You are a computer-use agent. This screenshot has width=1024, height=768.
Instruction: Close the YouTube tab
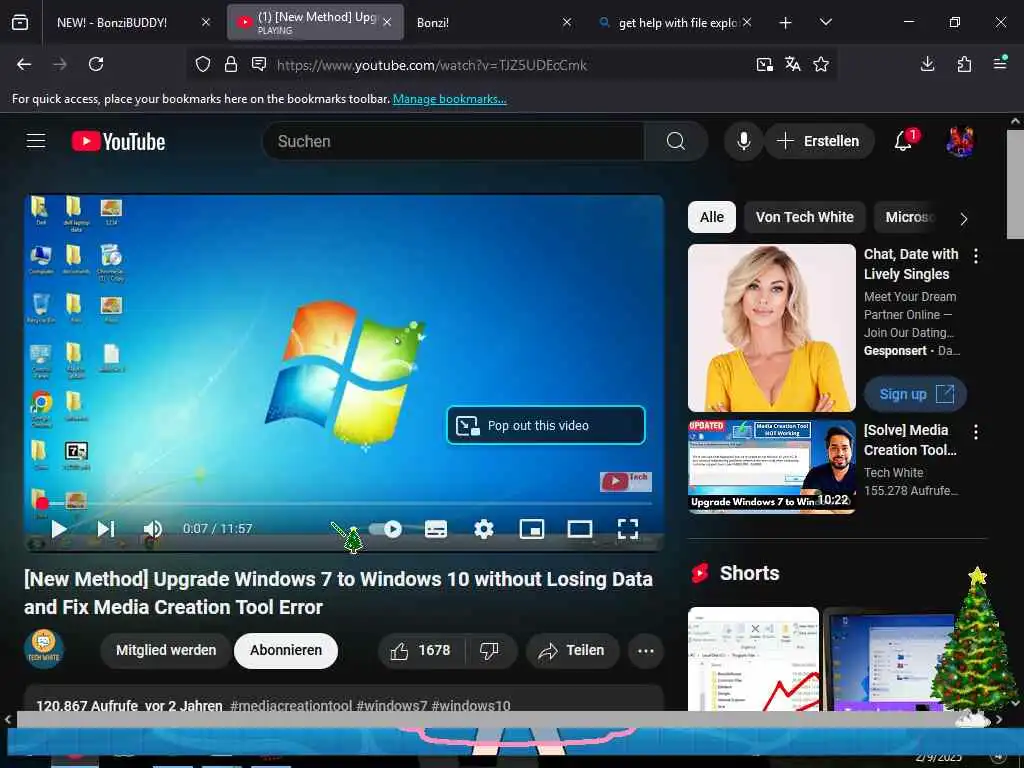[387, 22]
